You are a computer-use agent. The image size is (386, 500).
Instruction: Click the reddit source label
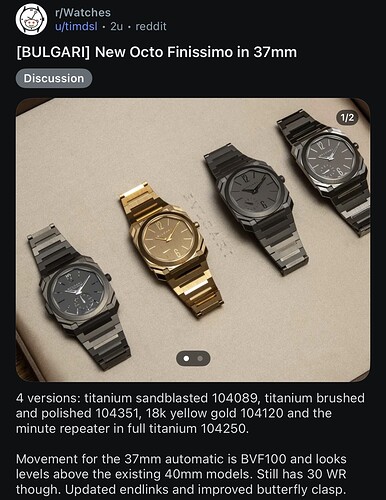tap(151, 26)
